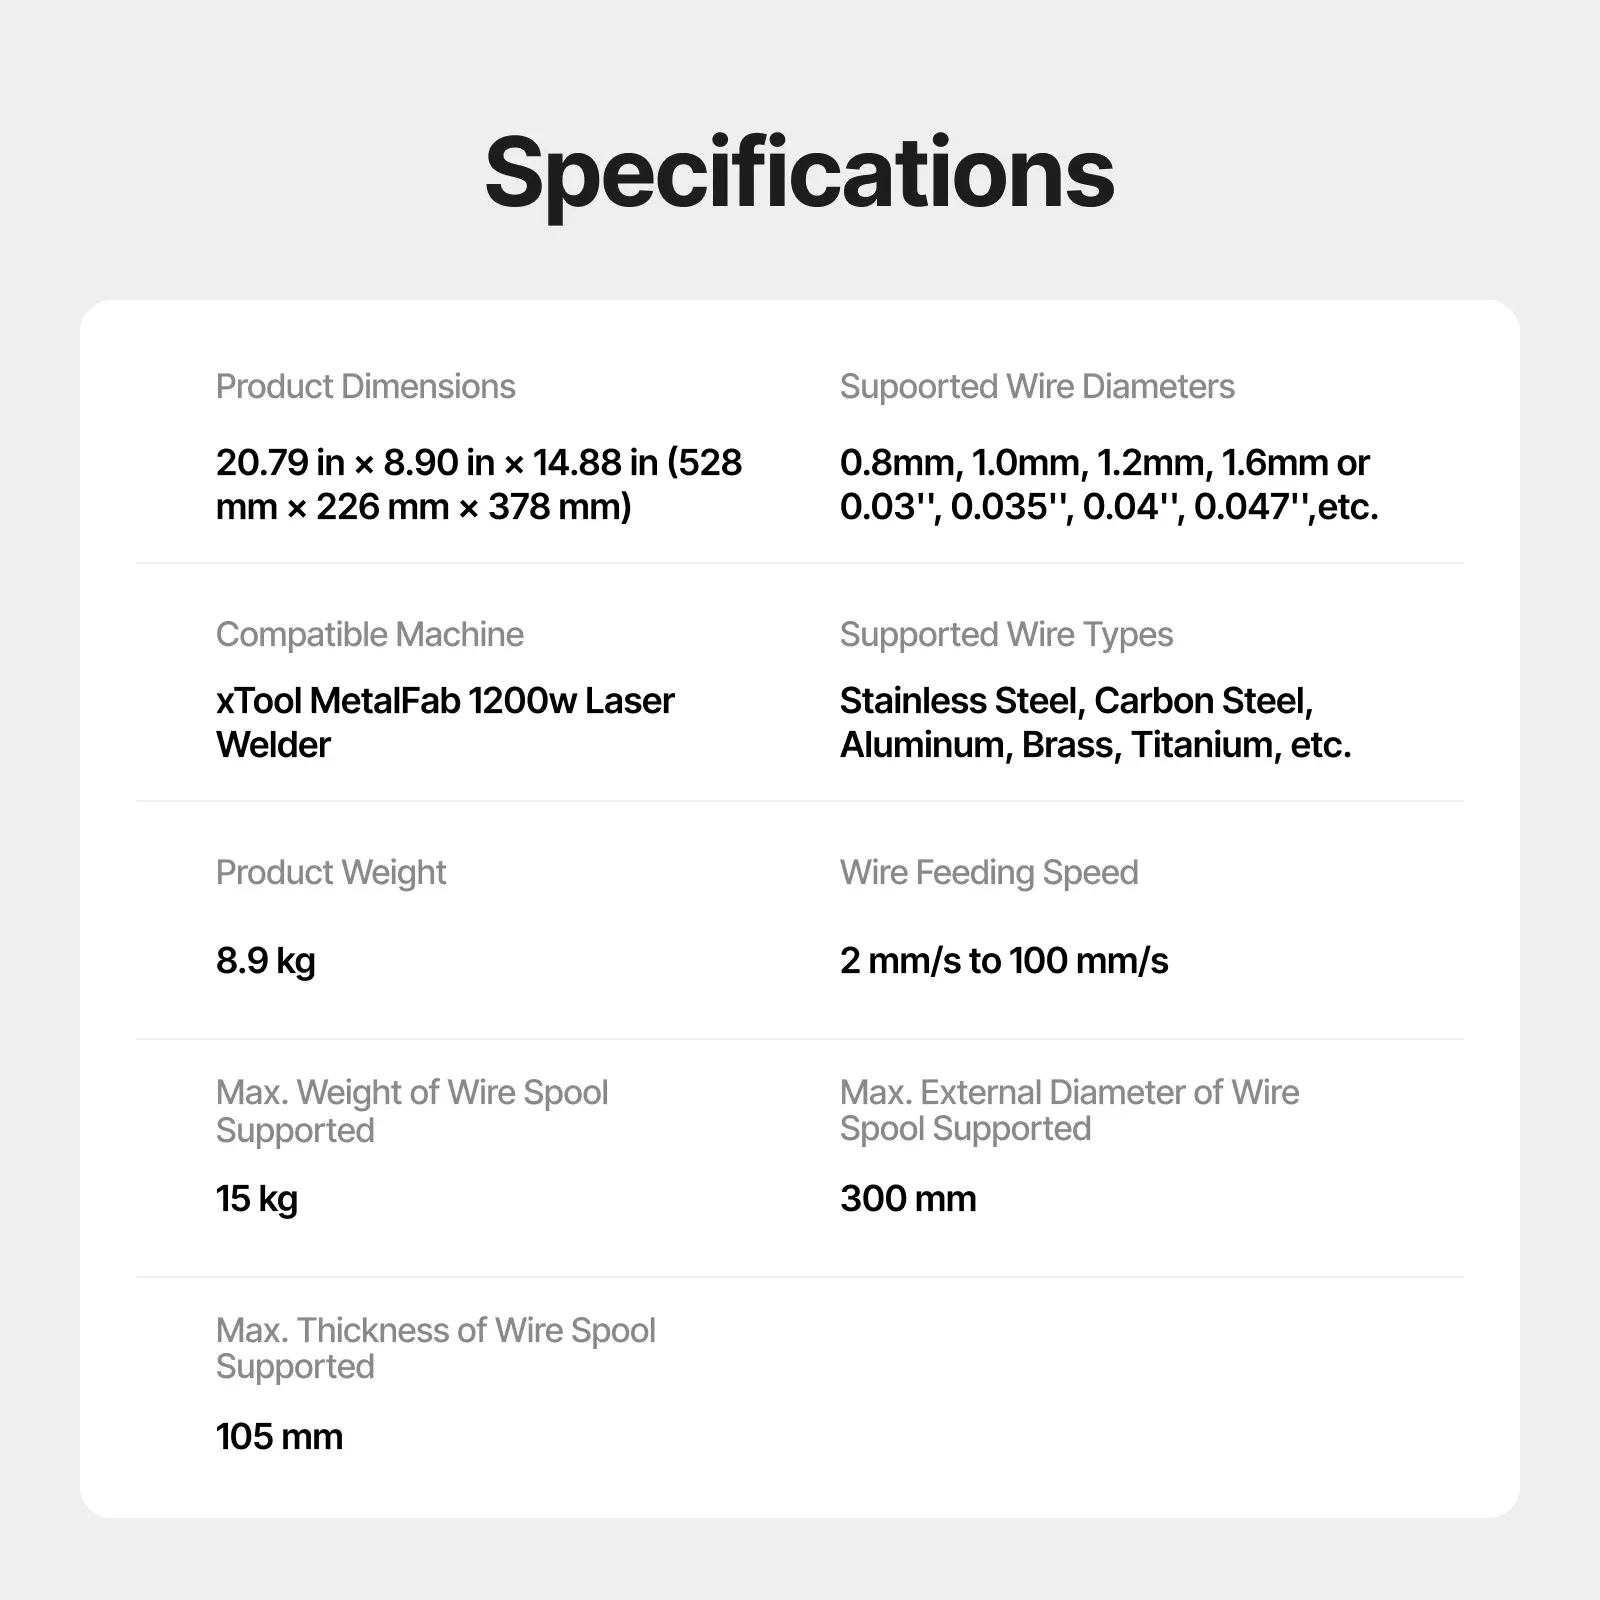This screenshot has height=1600, width=1600.
Task: Select the Supoorted Wire Diameters label
Action: coord(1037,387)
